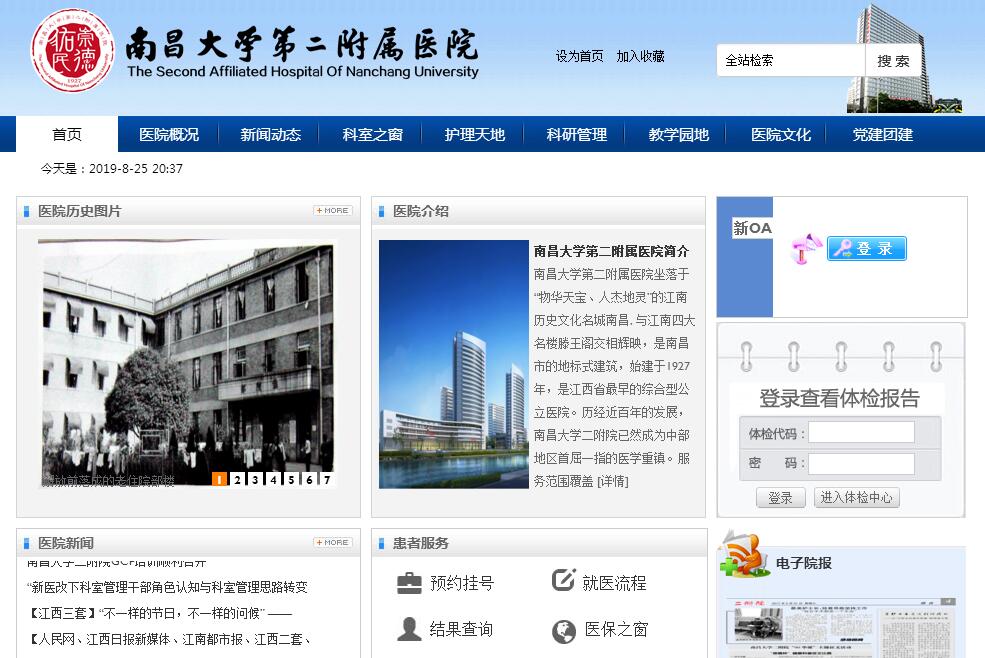The image size is (985, 658).
Task: Click the key icon 登录 button for OA
Action: coord(866,249)
